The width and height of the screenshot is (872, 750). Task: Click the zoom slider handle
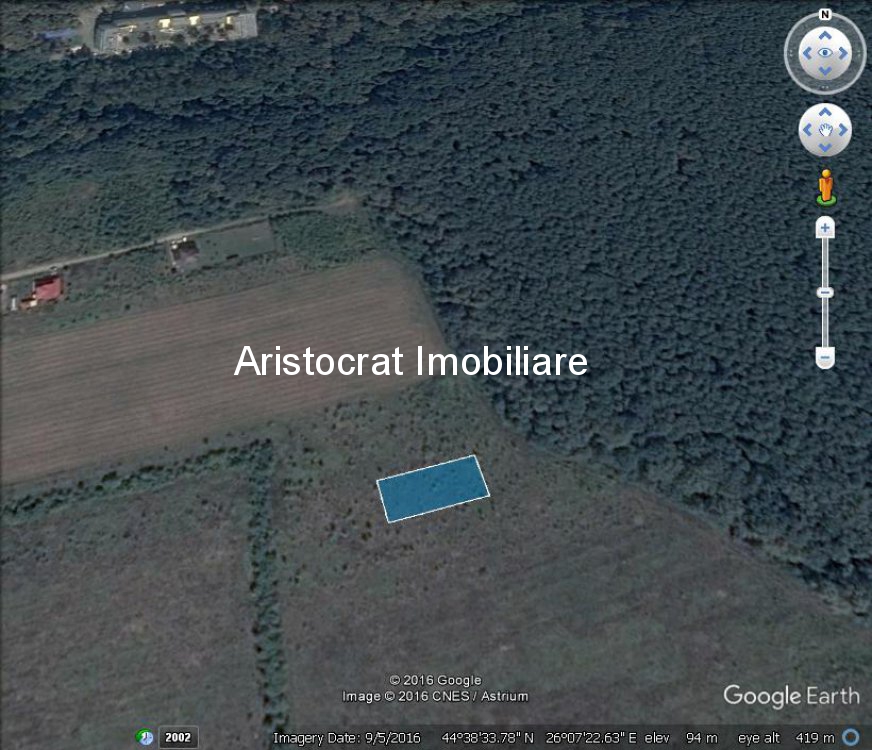coord(825,292)
